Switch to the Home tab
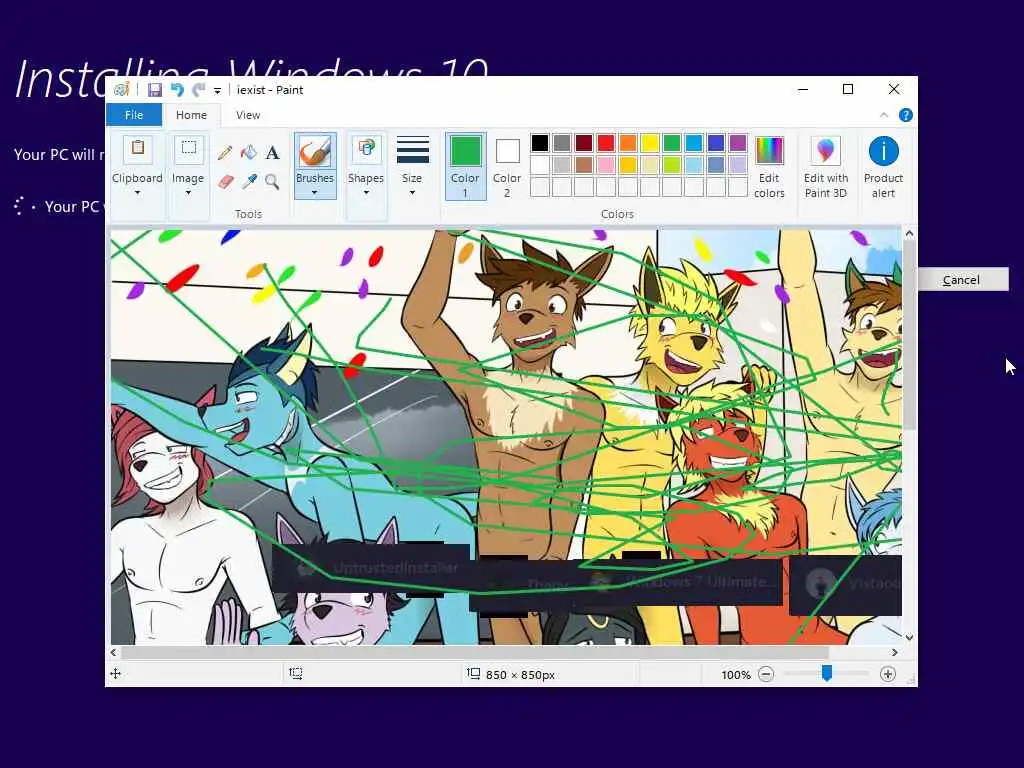 191,115
